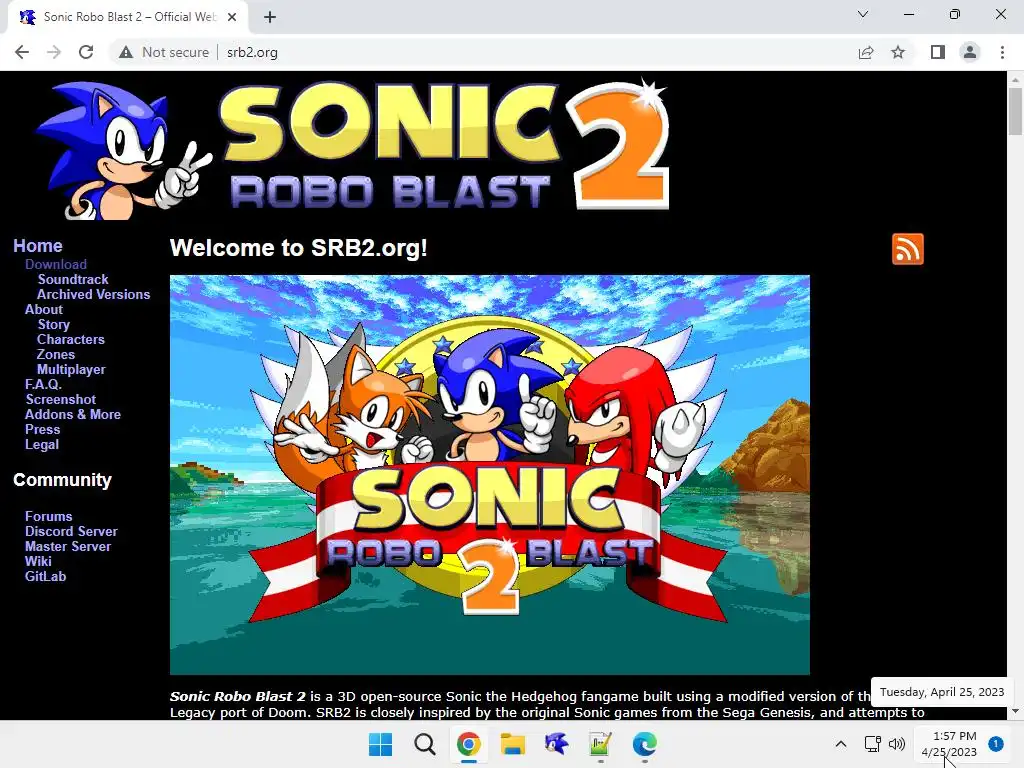
Task: Open Microsoft Edge from taskbar
Action: click(645, 744)
